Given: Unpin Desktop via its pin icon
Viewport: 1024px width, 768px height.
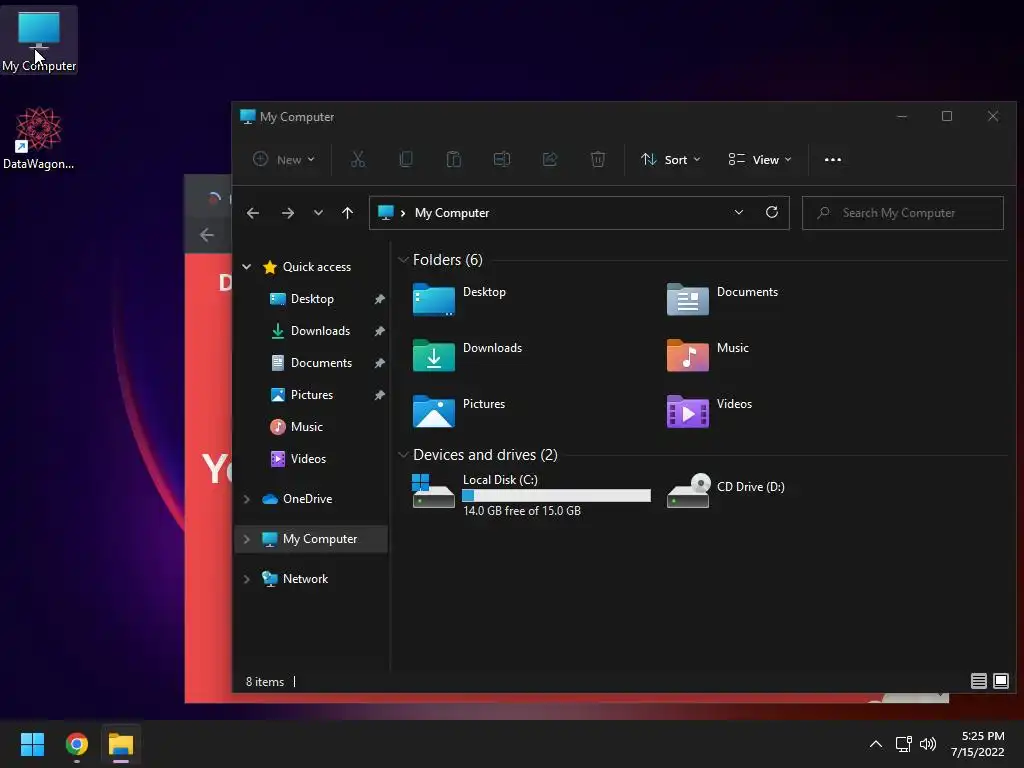Looking at the screenshot, I should 379,299.
